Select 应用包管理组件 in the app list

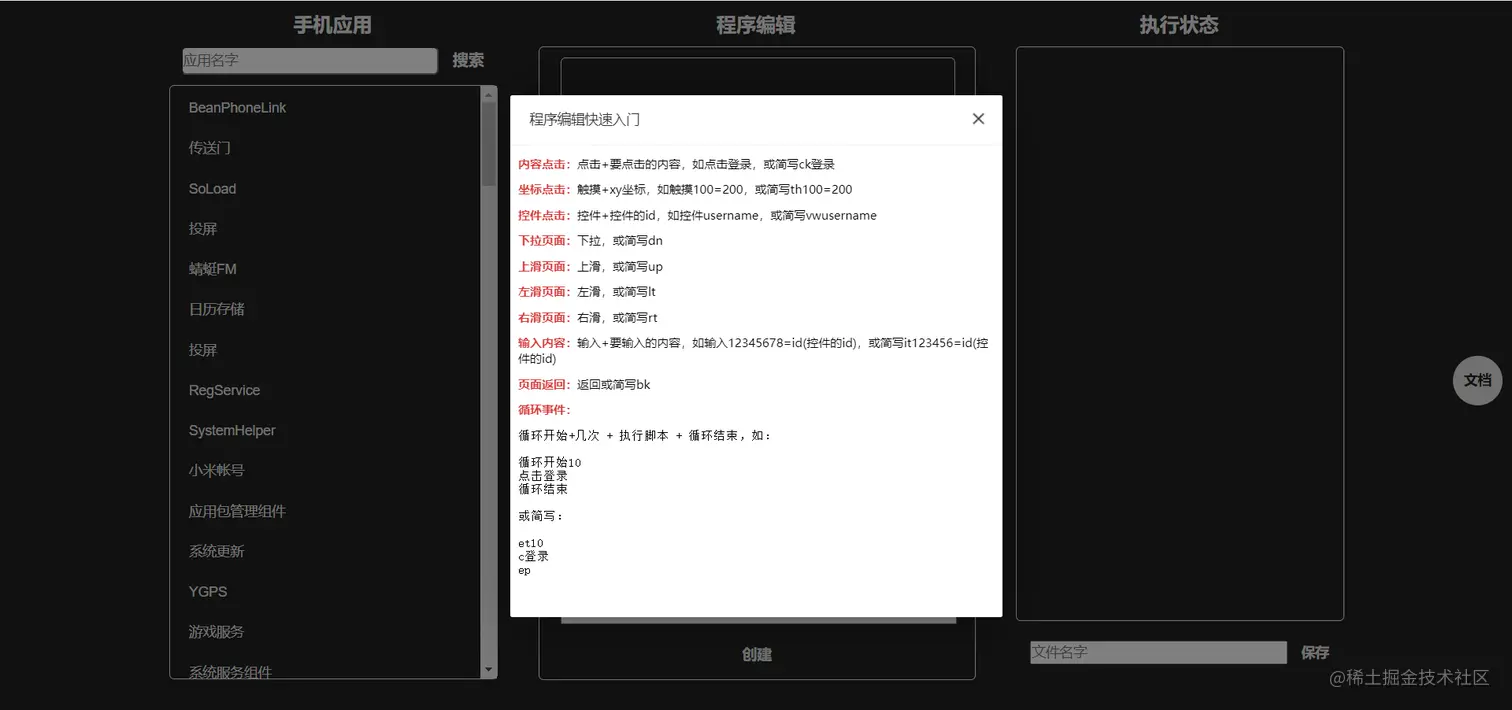237,511
